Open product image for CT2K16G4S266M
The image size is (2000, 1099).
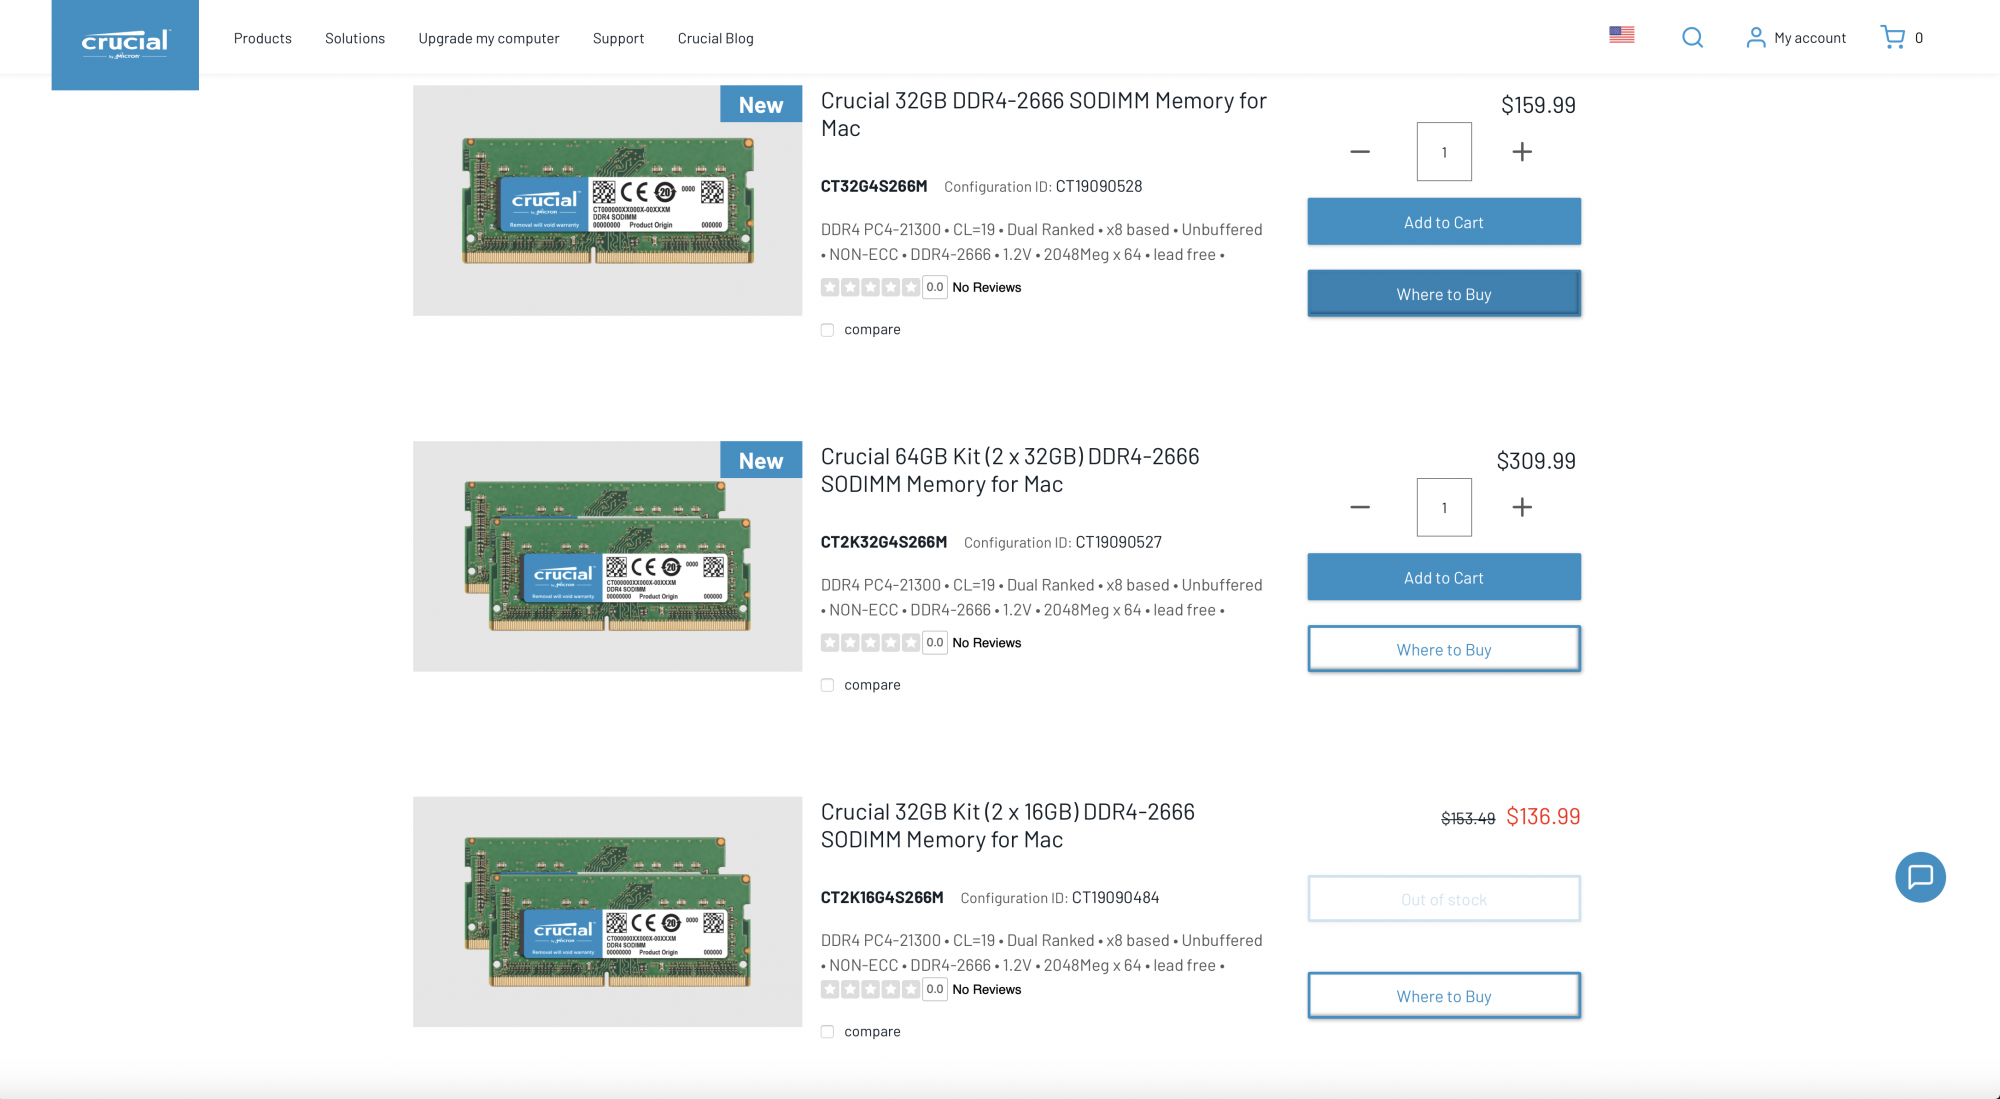(607, 912)
